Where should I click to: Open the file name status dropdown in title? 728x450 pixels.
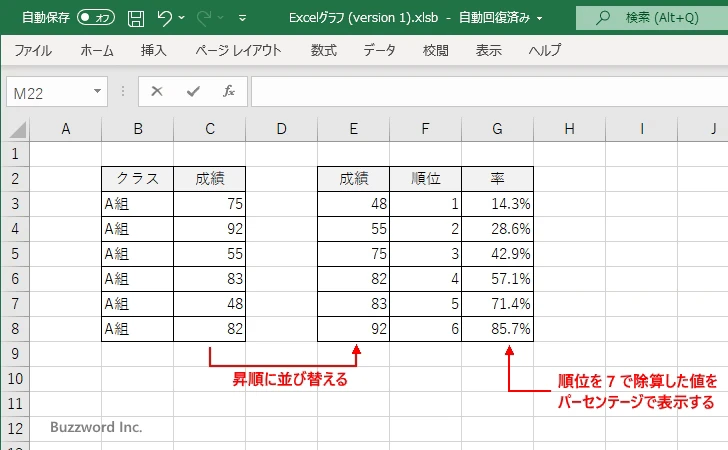[540, 18]
